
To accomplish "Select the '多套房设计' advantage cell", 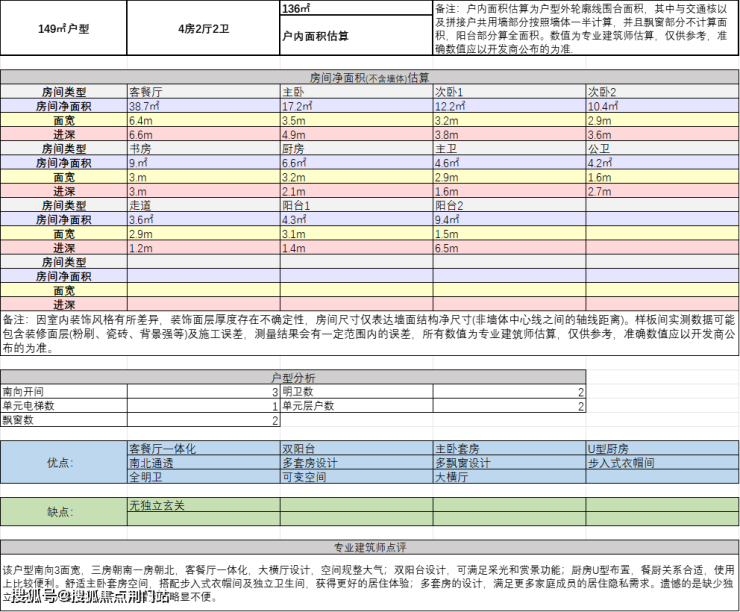I will click(x=357, y=462).
